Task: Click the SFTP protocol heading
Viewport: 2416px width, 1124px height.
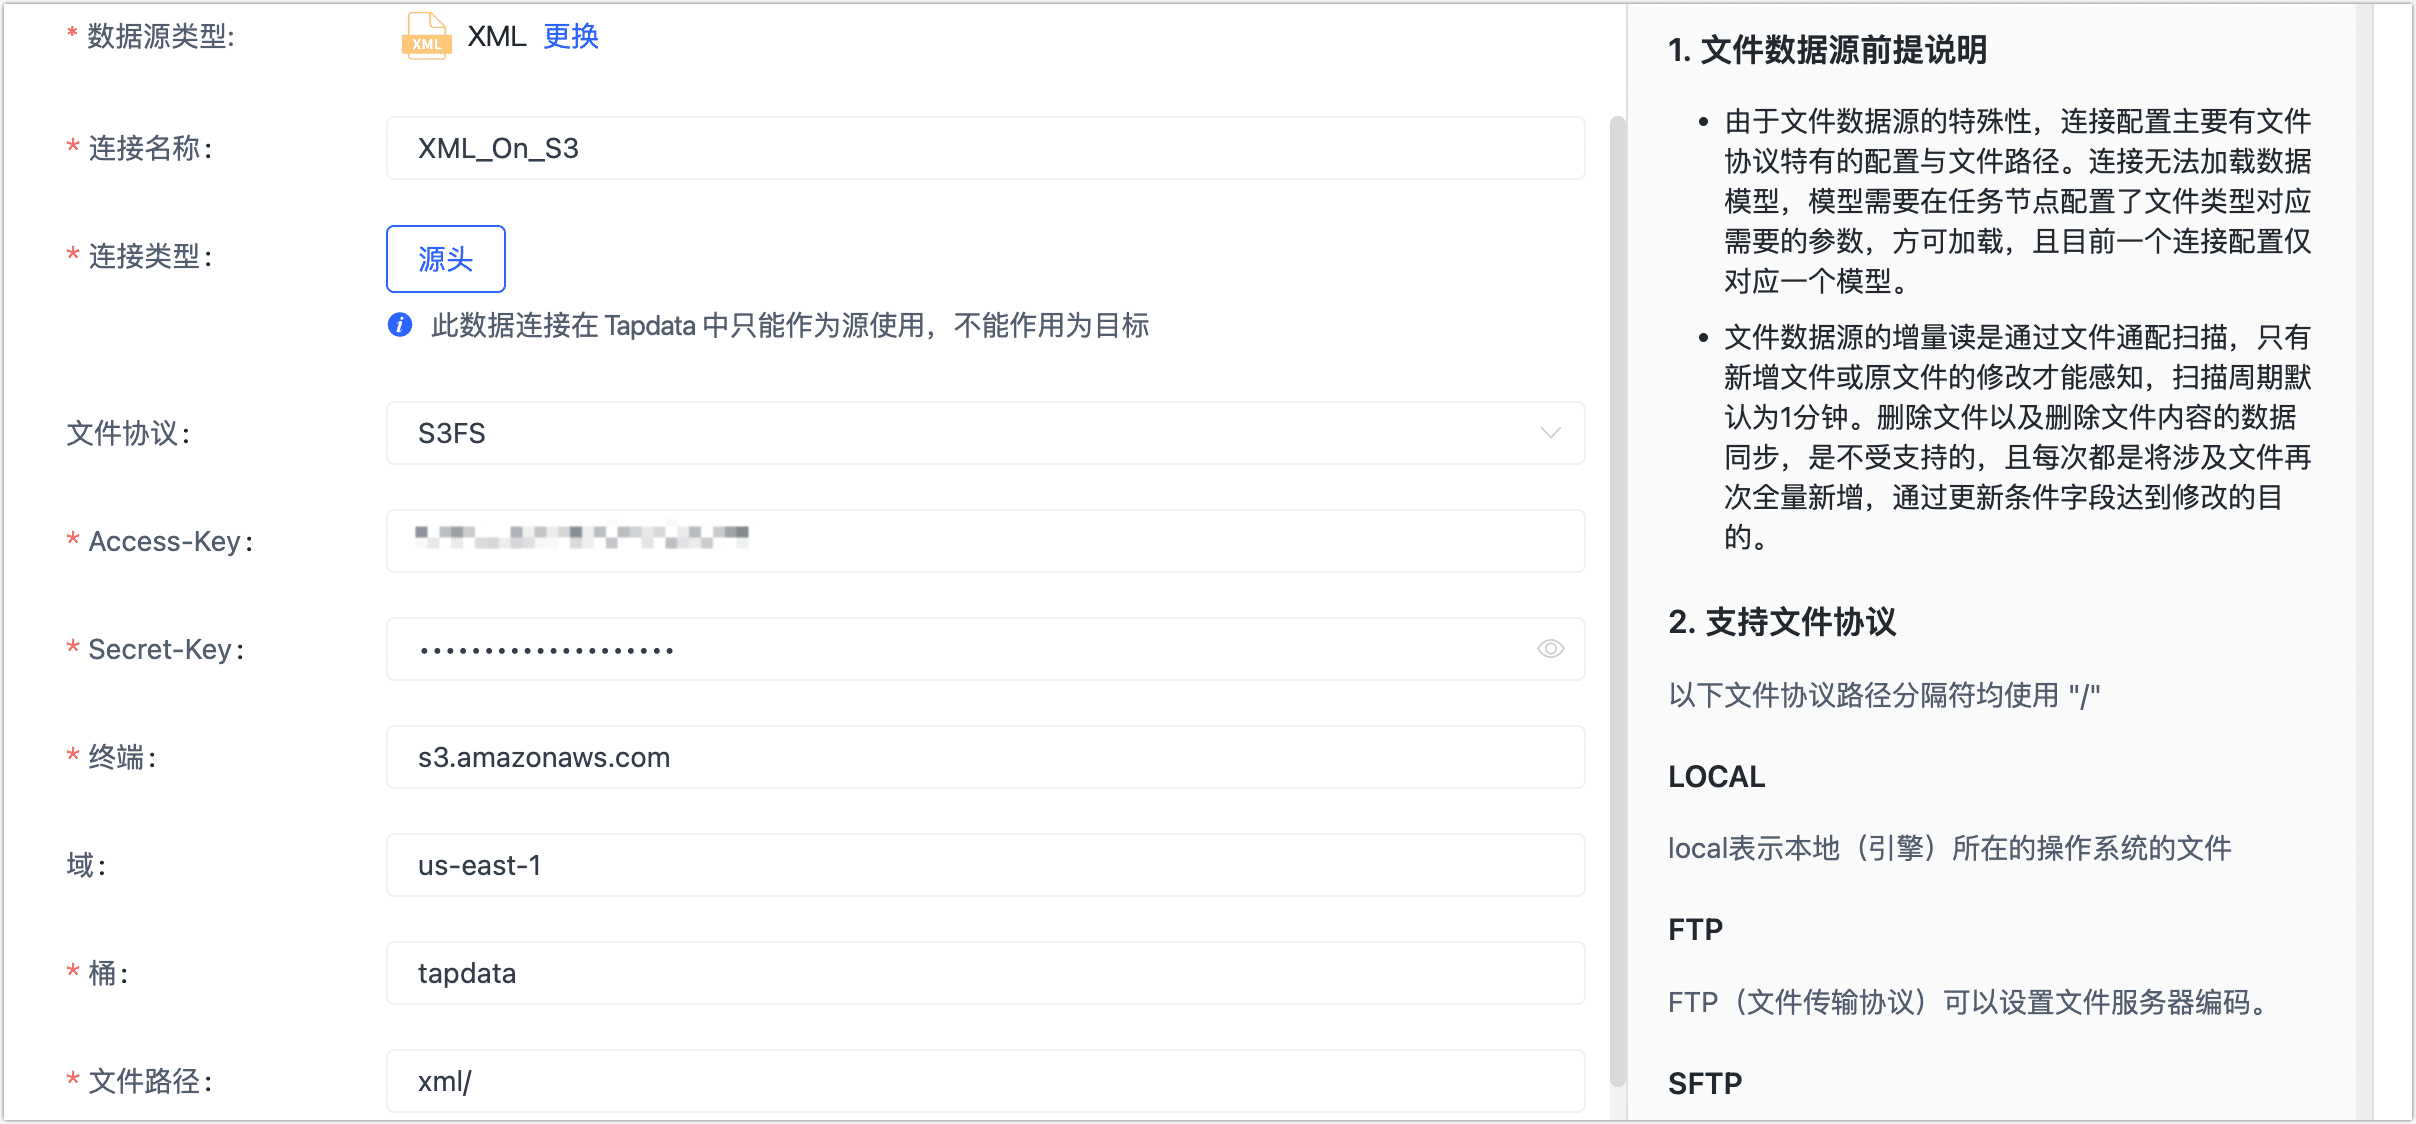Action: (x=1705, y=1081)
